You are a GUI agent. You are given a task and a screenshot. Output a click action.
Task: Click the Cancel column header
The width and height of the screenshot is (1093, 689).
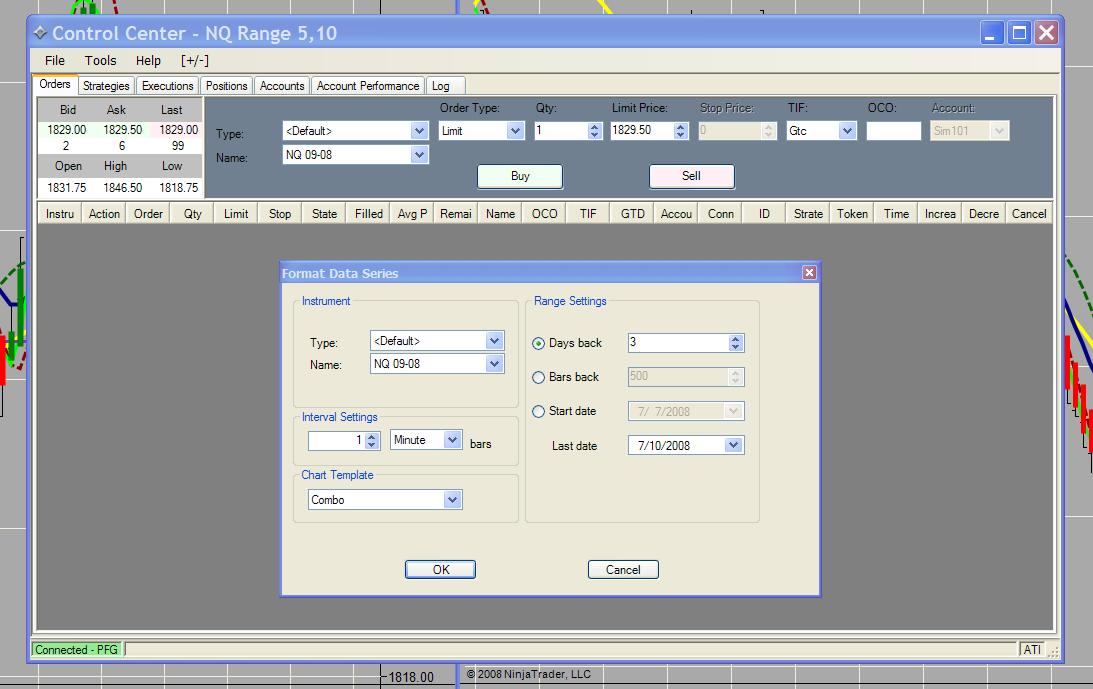point(1029,213)
